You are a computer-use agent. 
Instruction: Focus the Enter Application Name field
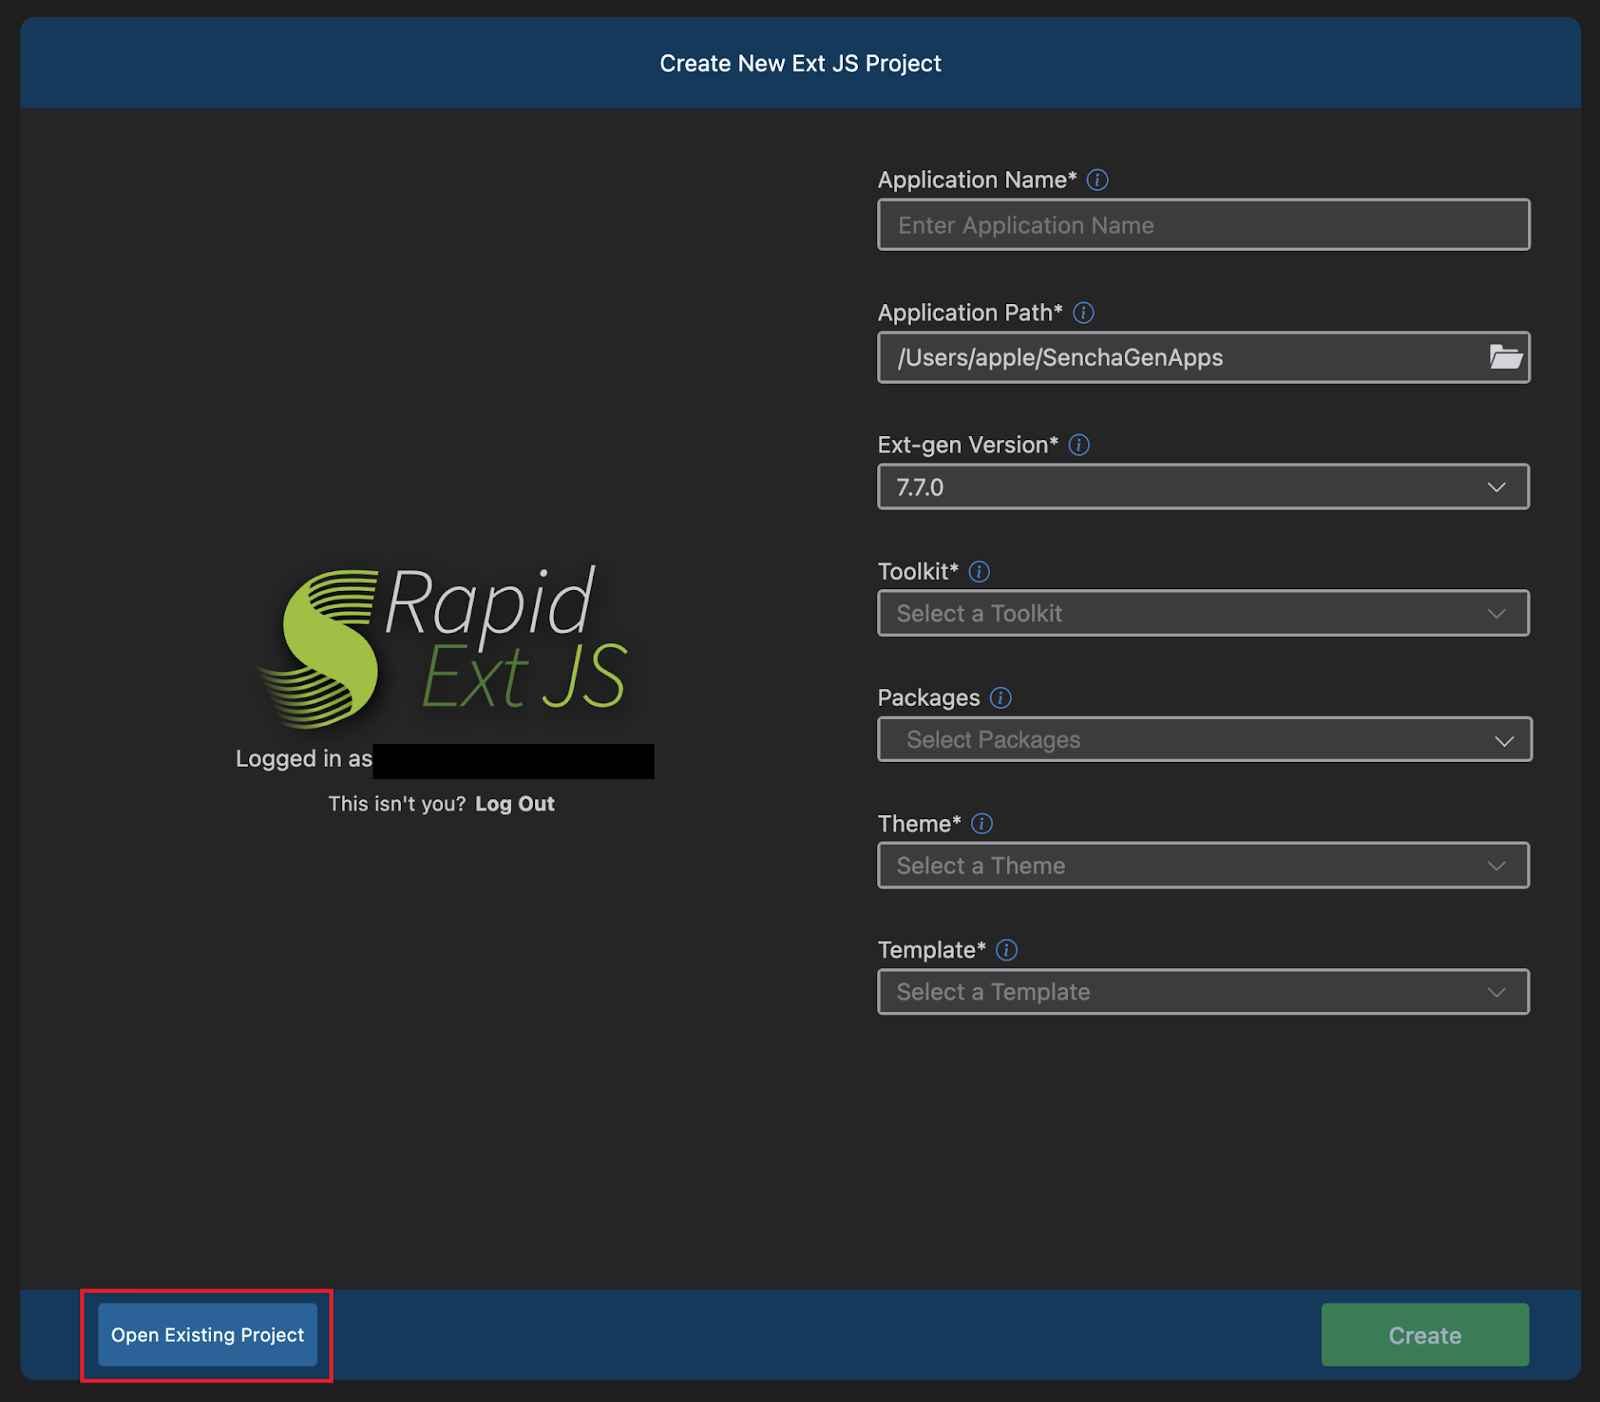click(x=1203, y=225)
